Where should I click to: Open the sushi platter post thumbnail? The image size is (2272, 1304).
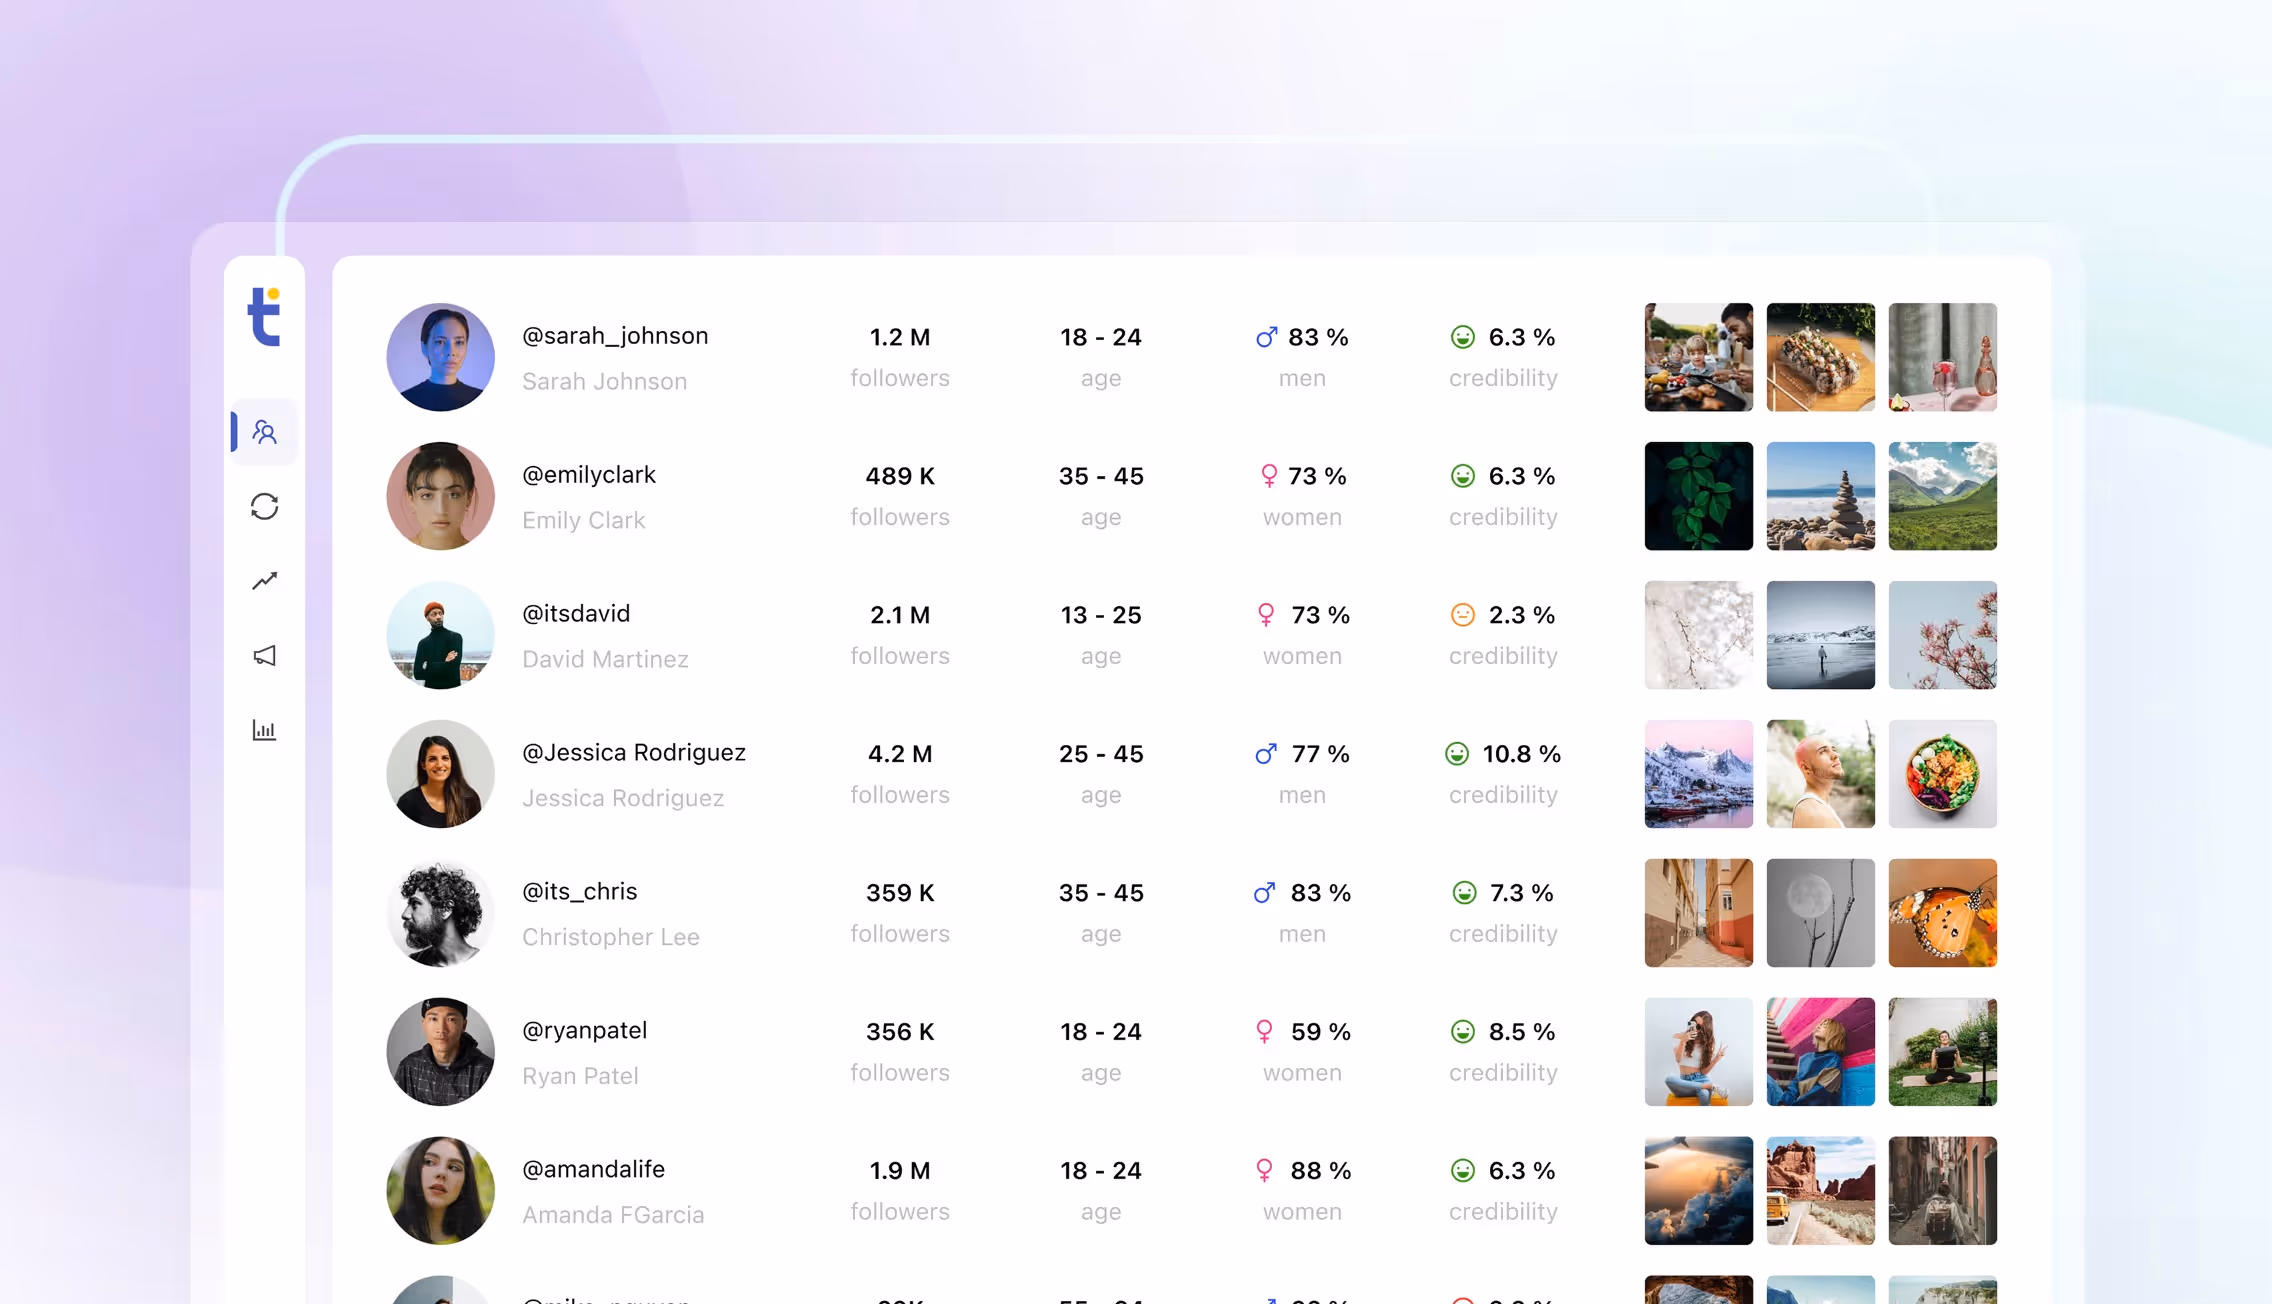click(x=1820, y=357)
